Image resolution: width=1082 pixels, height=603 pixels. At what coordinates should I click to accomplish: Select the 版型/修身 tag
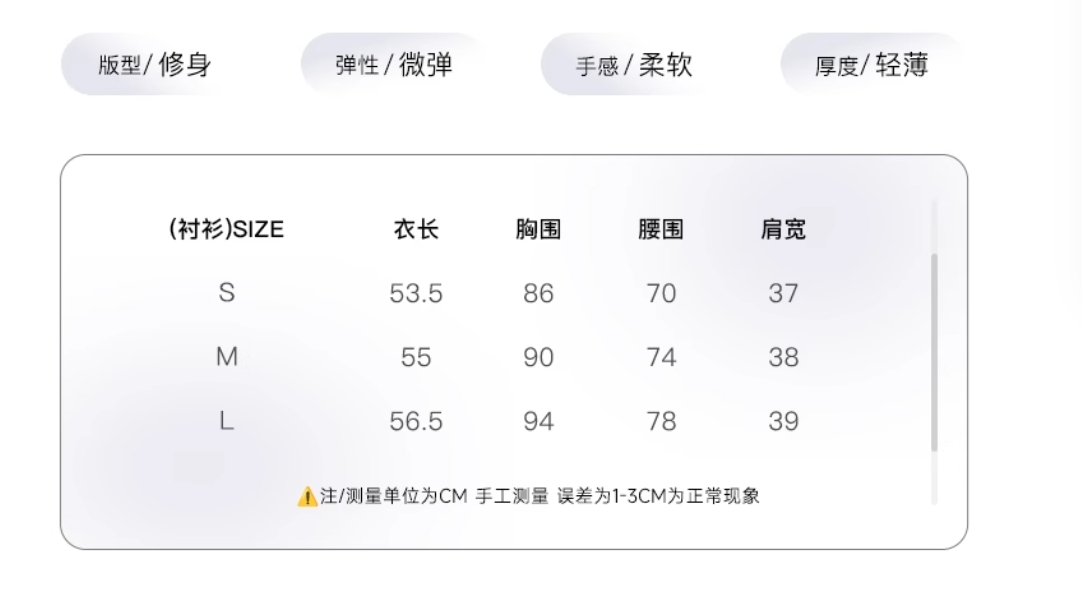[x=154, y=66]
